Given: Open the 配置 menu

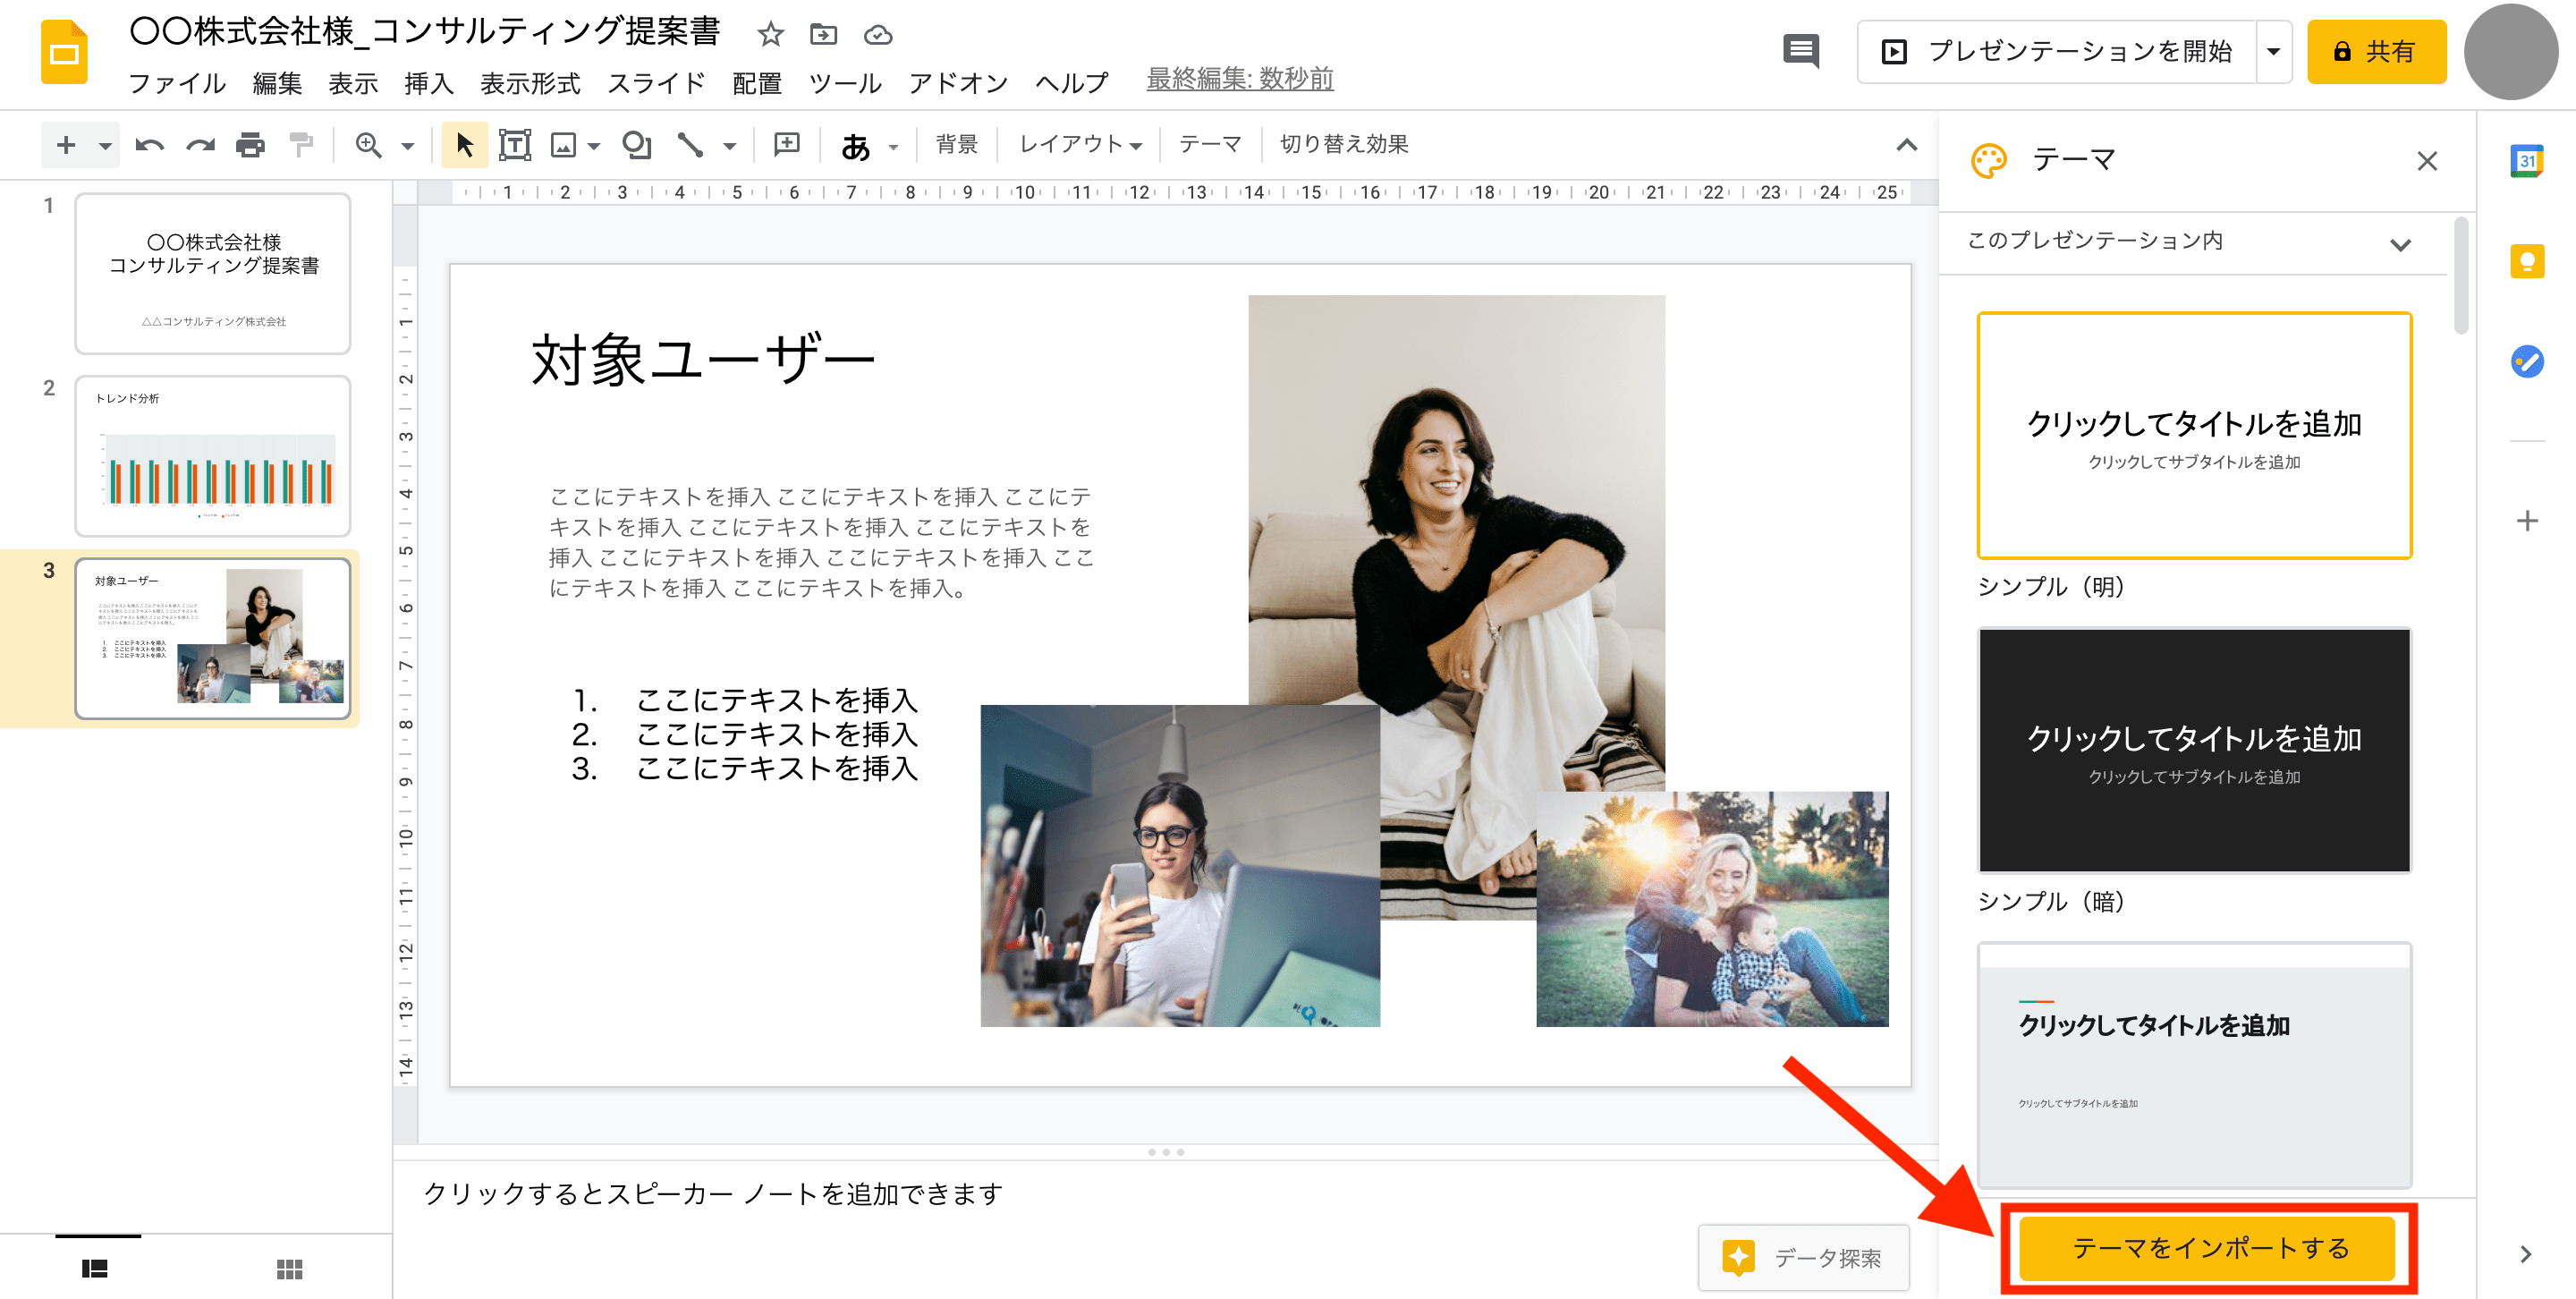Looking at the screenshot, I should (757, 82).
